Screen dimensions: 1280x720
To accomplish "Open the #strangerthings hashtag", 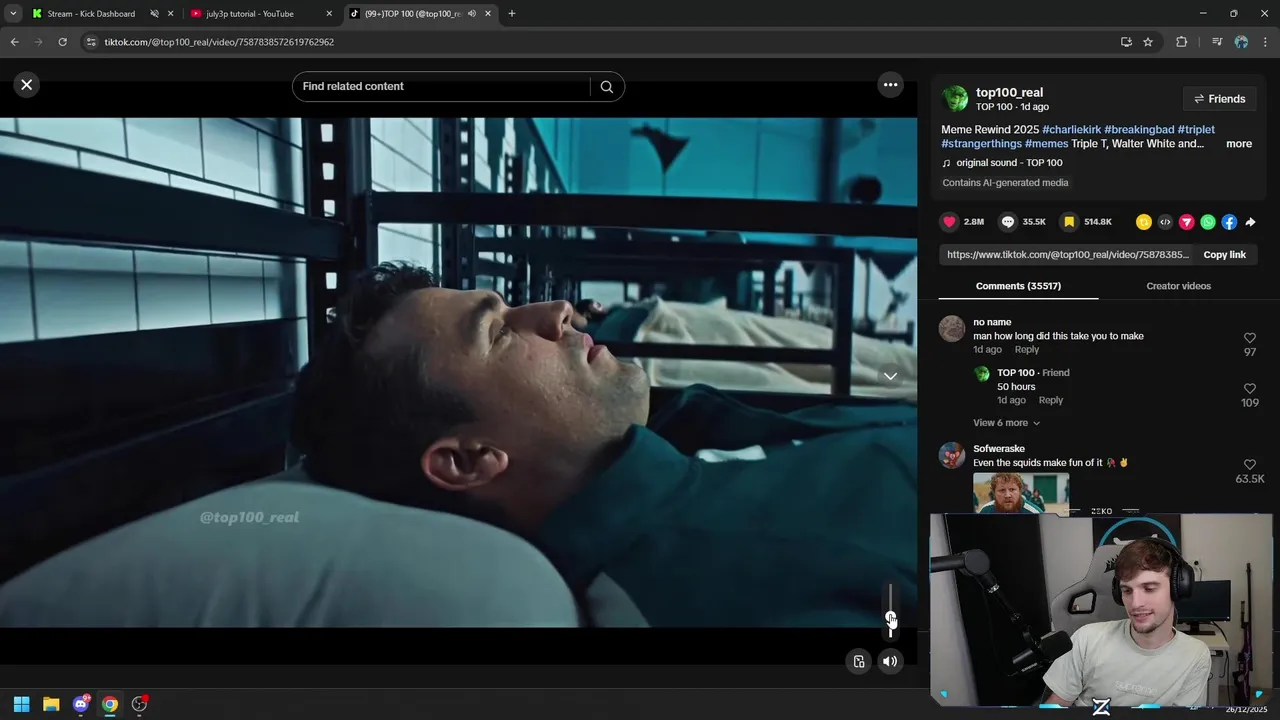I will tap(981, 144).
